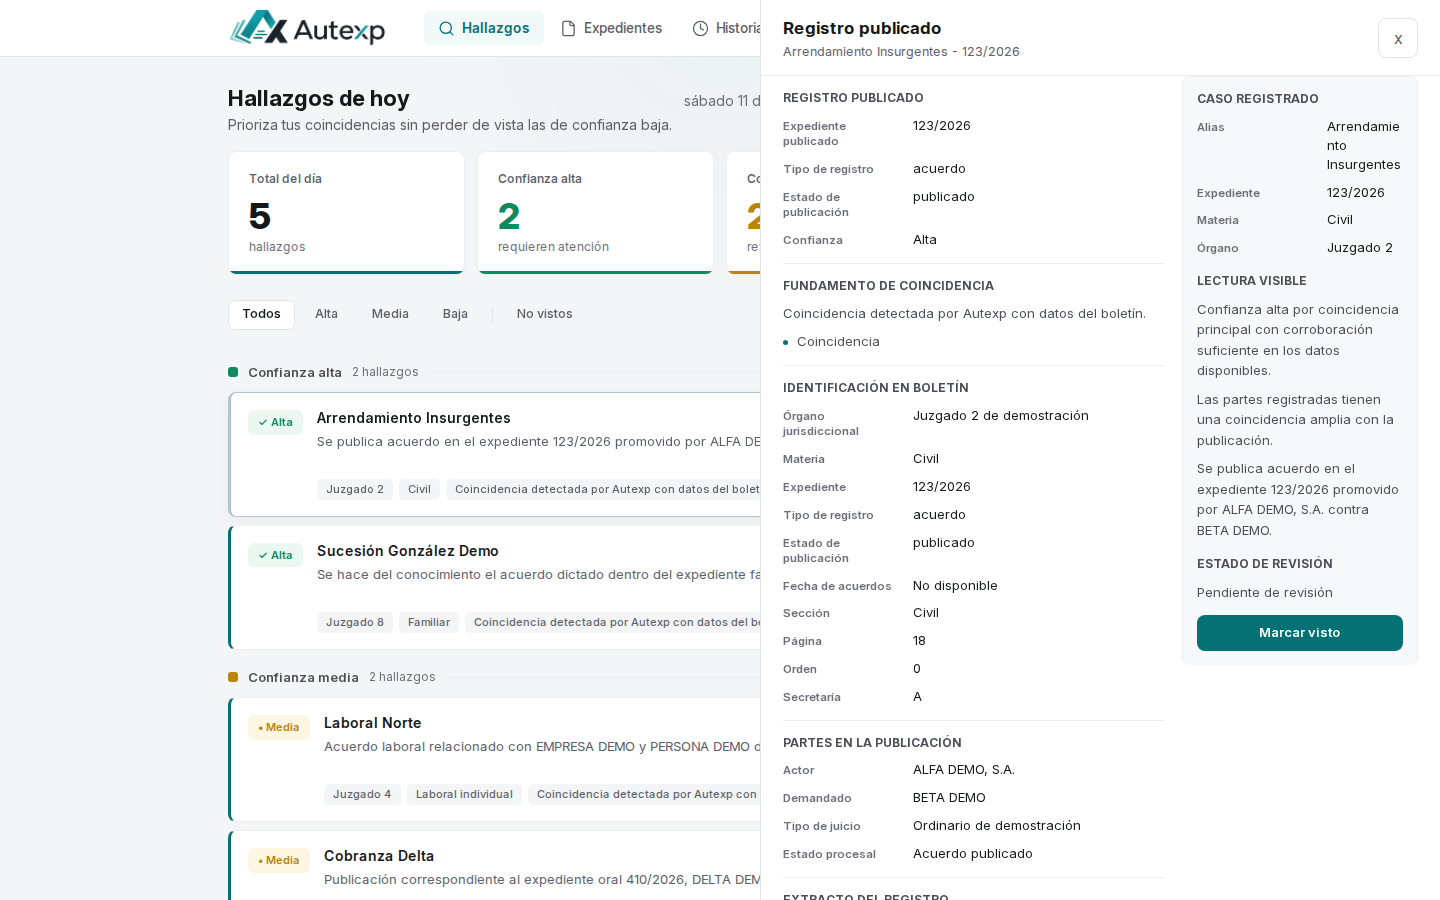Open Sucesión González Demo finding
The height and width of the screenshot is (900, 1440).
[x=495, y=588]
